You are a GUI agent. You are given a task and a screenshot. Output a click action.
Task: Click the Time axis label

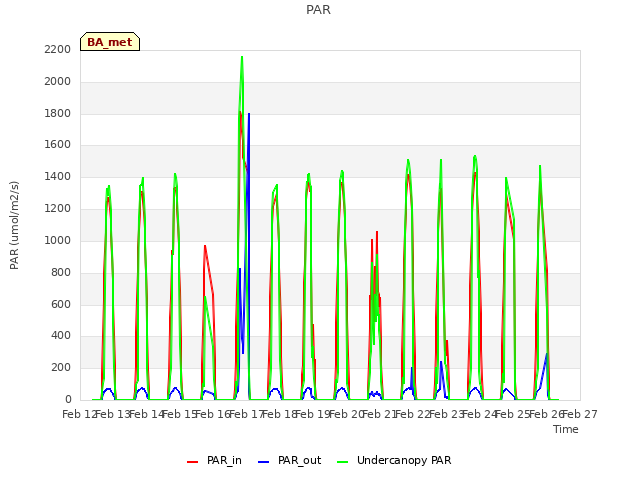[x=566, y=429]
